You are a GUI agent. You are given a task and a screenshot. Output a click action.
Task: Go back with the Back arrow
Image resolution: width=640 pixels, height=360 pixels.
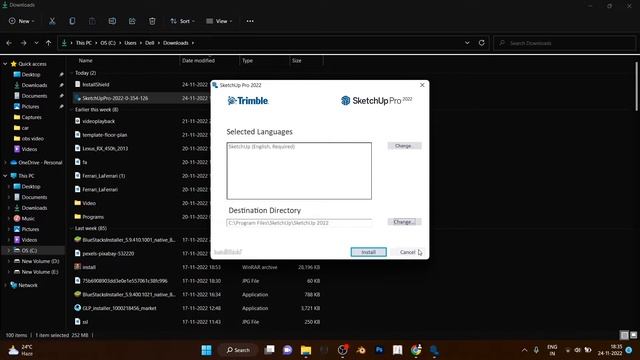point(9,43)
